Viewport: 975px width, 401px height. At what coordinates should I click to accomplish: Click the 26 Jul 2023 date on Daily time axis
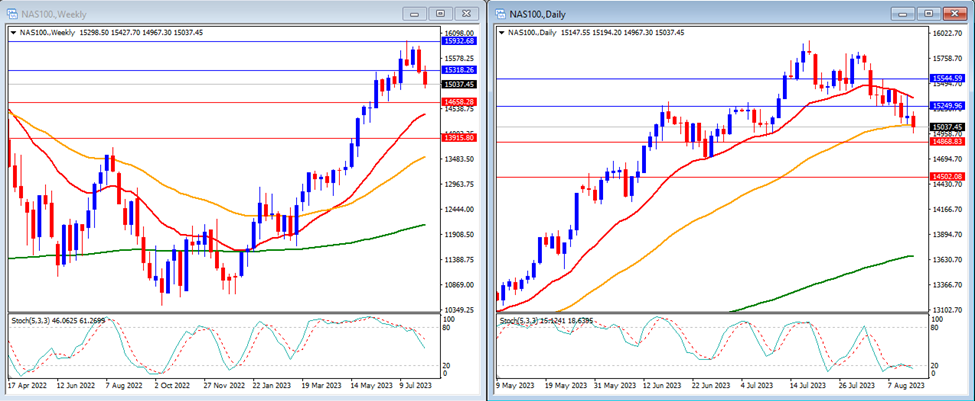[857, 385]
